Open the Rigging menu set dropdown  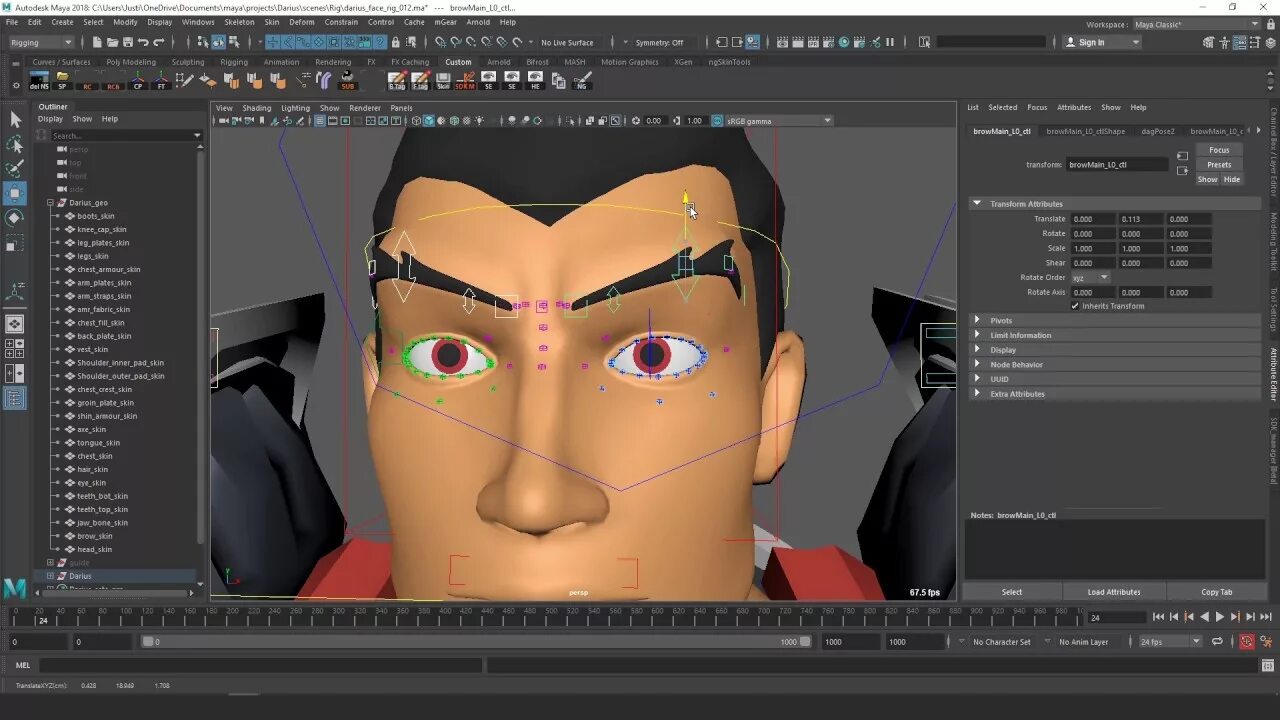(40, 42)
